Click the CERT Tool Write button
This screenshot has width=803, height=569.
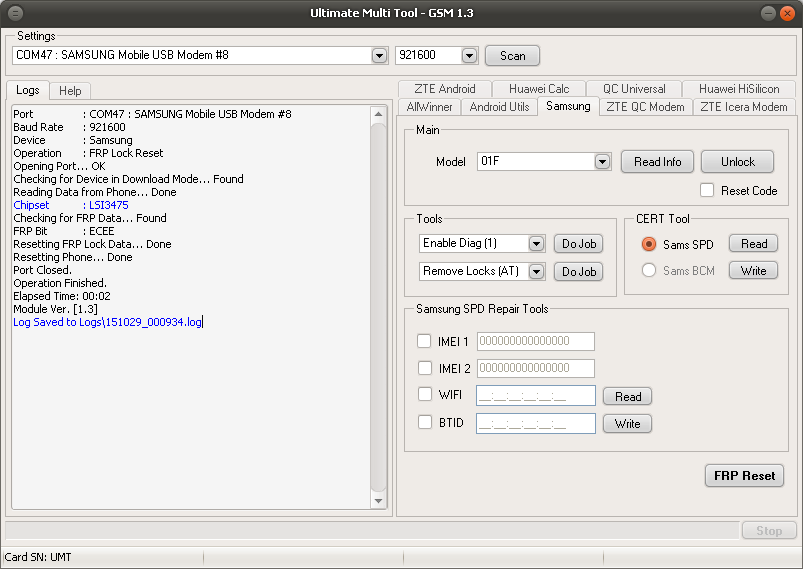[x=753, y=270]
